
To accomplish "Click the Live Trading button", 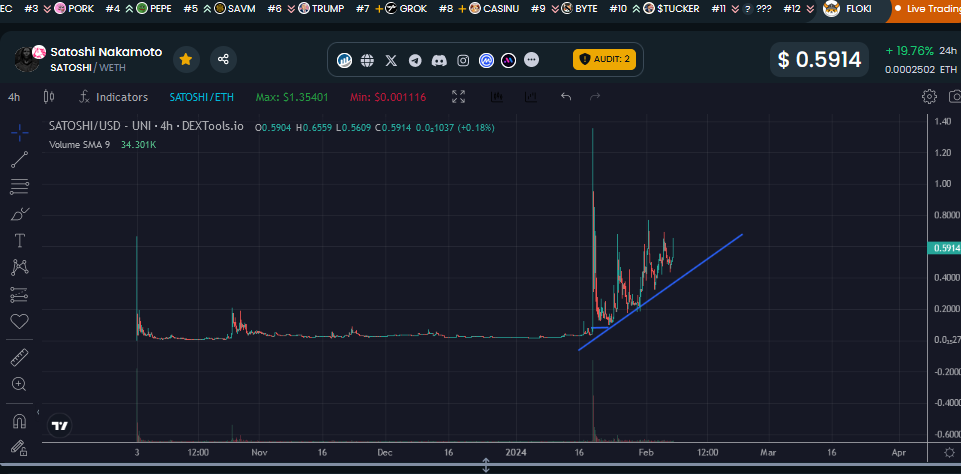I will click(x=925, y=9).
